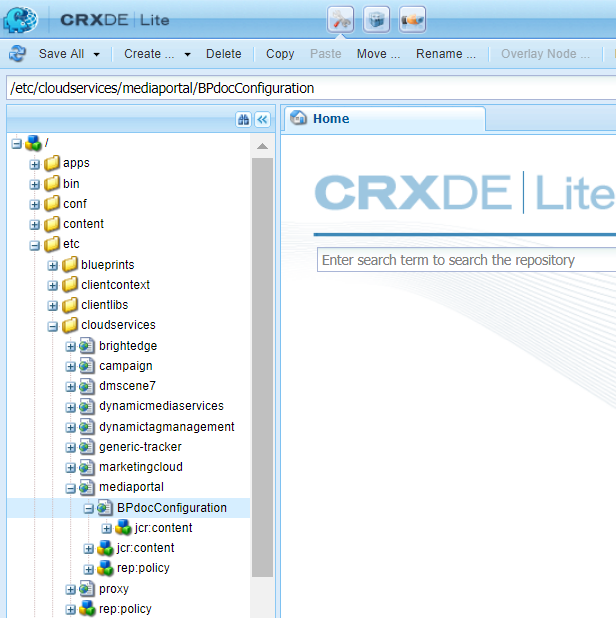This screenshot has width=616, height=618.
Task: Open the Package manager box icon
Action: pyautogui.click(x=376, y=19)
